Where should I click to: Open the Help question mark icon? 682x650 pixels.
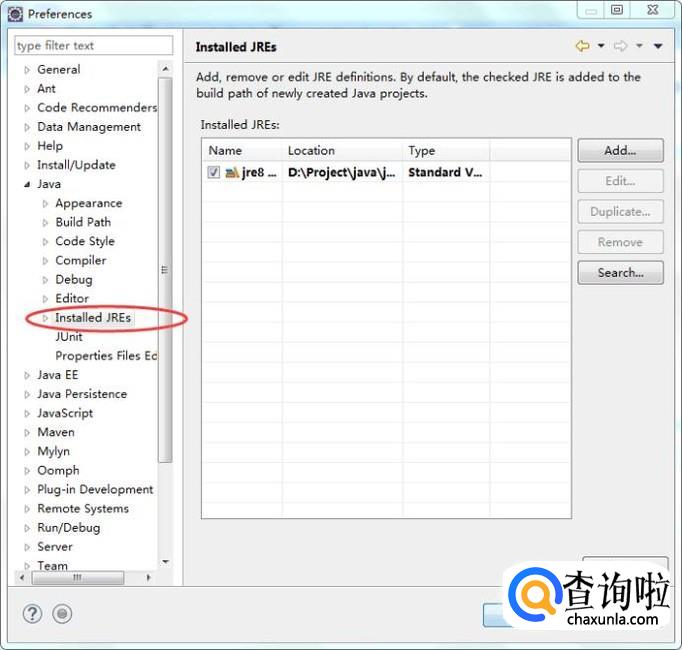pos(32,614)
